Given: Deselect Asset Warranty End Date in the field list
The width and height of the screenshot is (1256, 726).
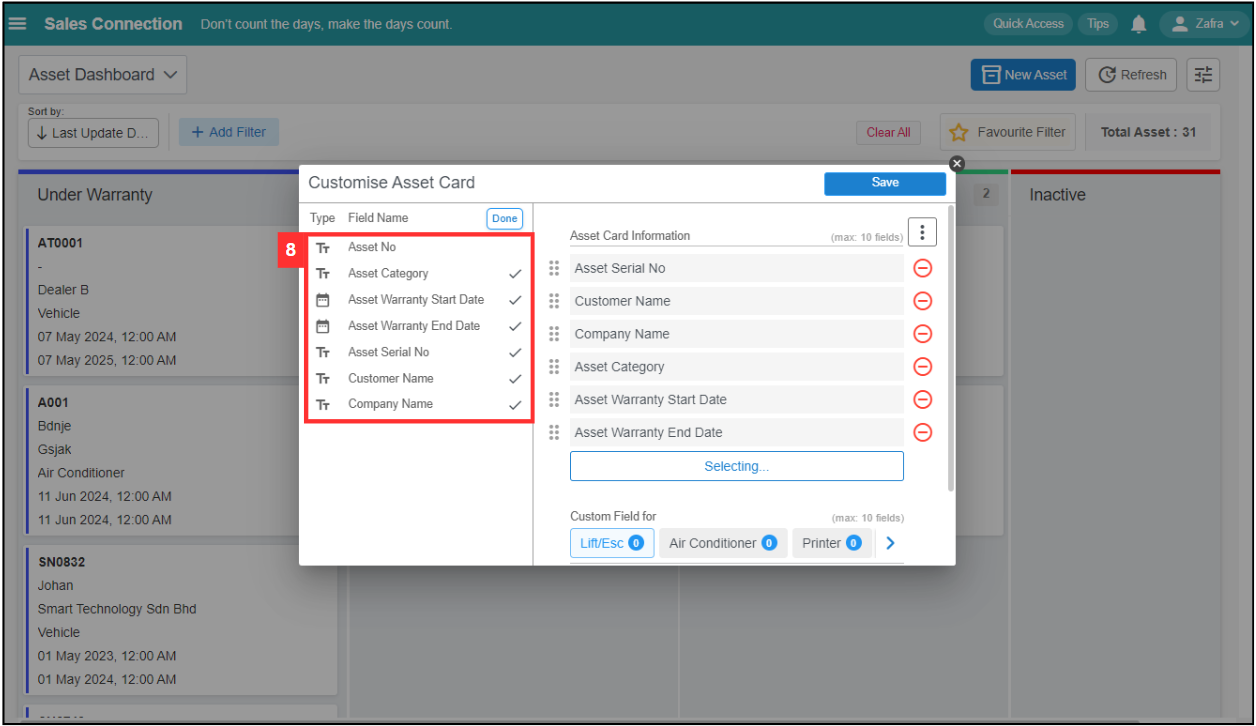Looking at the screenshot, I should (419, 326).
